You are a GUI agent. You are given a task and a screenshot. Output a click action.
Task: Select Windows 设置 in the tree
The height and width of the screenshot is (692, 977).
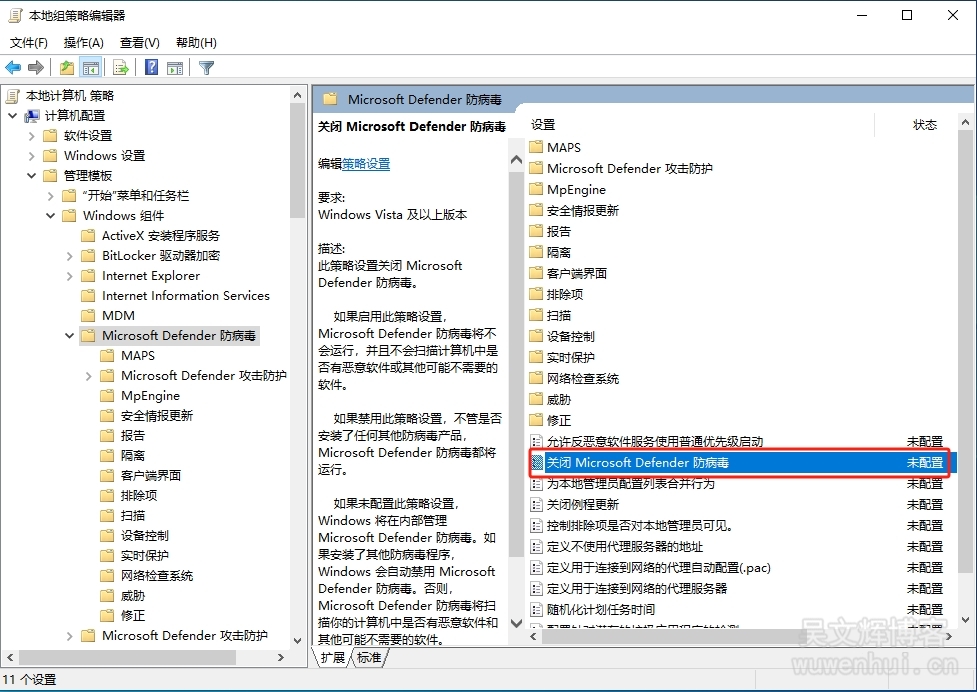(104, 156)
